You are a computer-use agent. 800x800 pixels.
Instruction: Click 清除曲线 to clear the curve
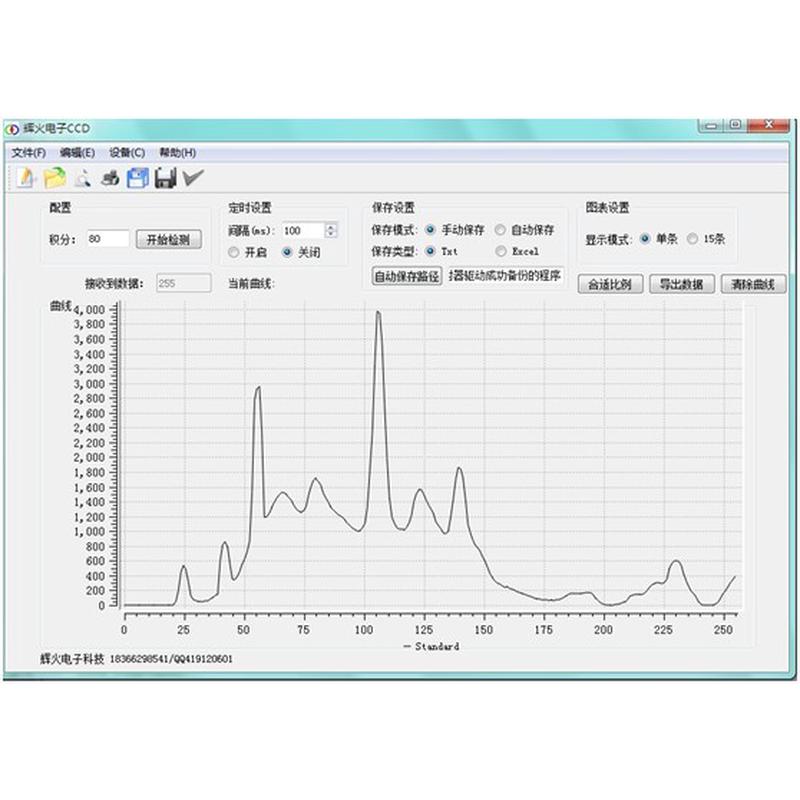tap(754, 283)
